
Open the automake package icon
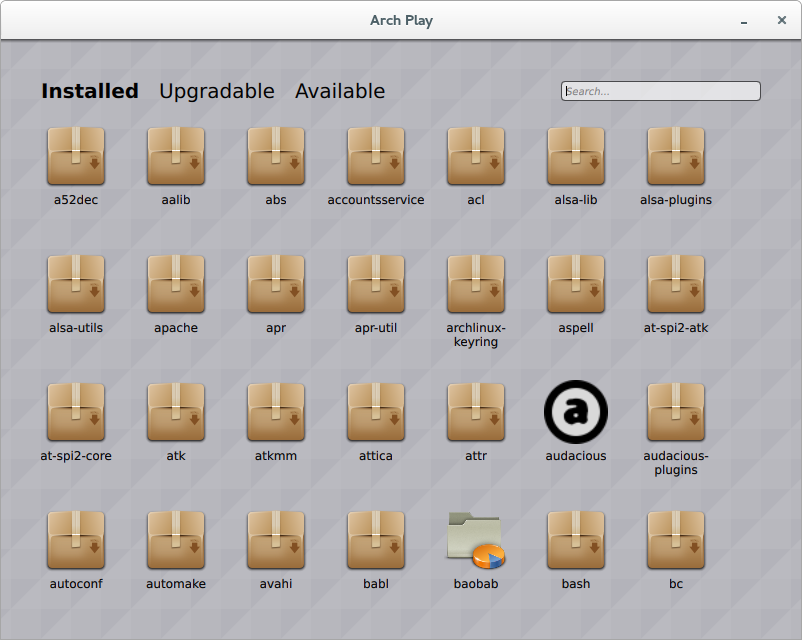click(176, 540)
